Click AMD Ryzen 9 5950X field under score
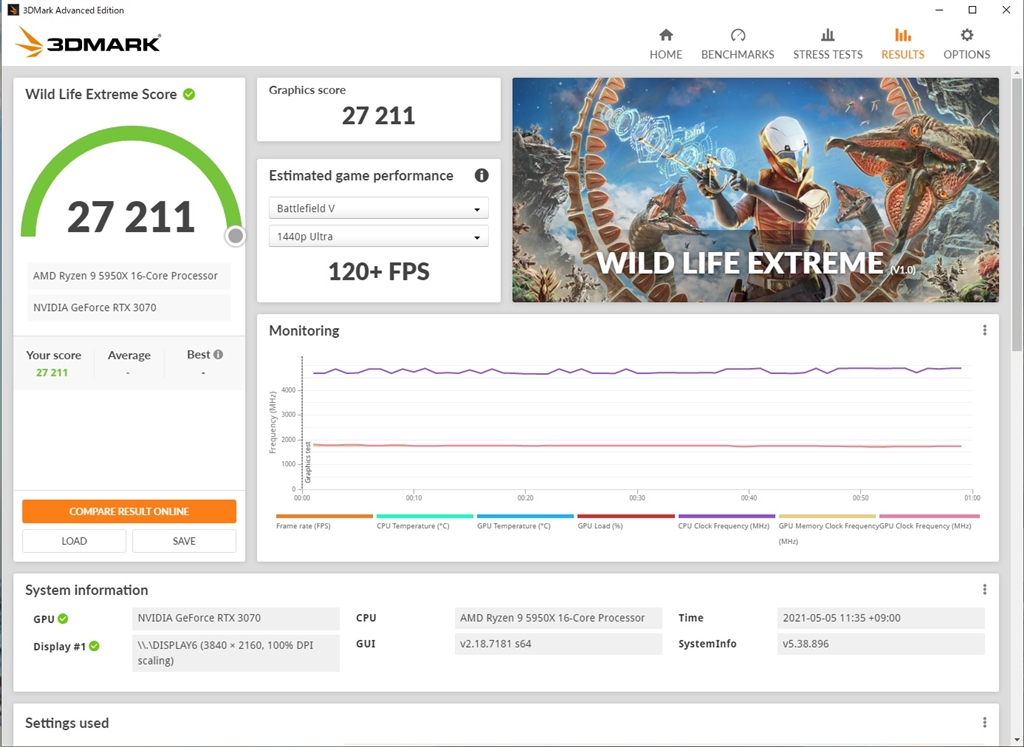This screenshot has width=1024, height=747. [129, 276]
